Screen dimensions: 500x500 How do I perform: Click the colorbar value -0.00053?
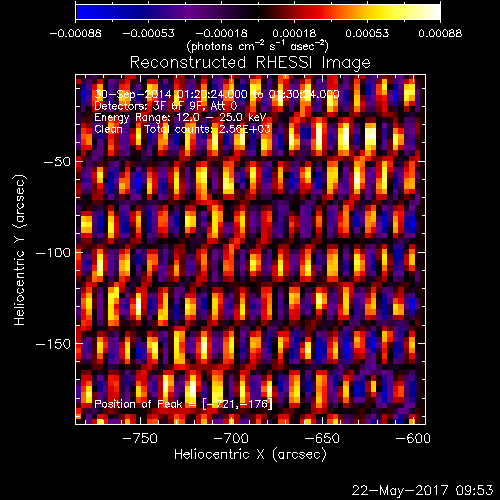(148, 33)
